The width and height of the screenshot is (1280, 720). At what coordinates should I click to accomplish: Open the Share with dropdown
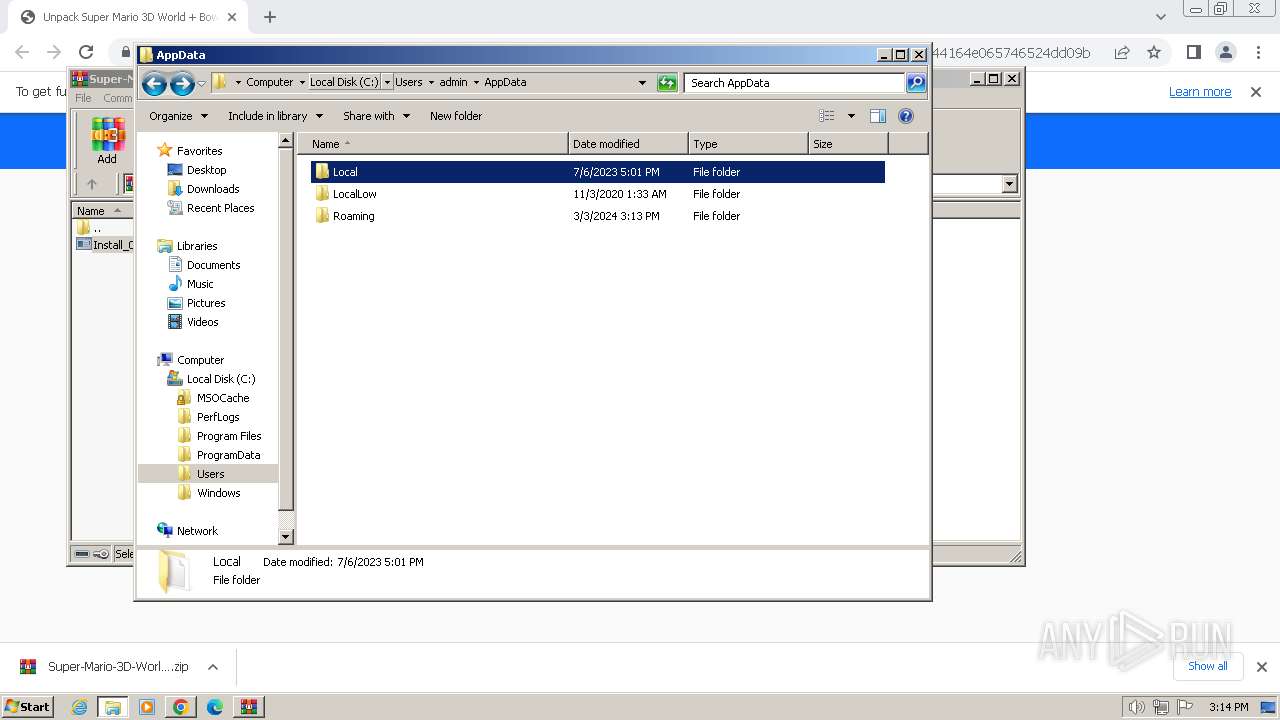376,116
